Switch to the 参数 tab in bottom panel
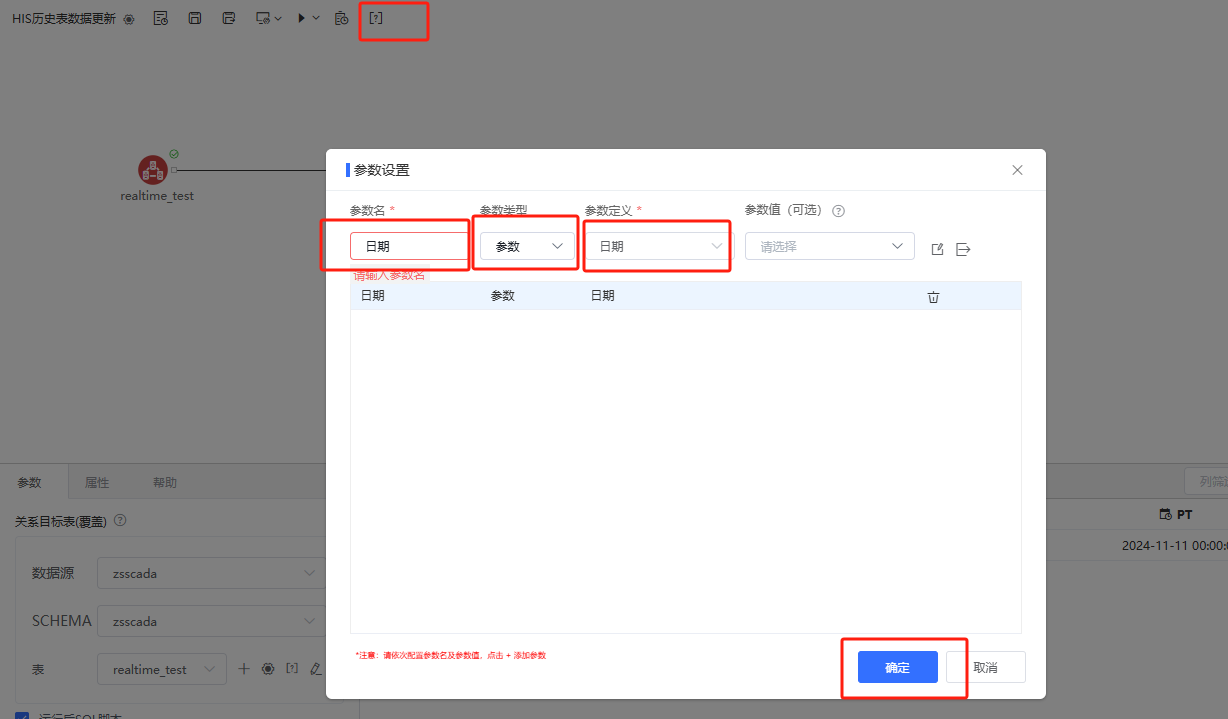The image size is (1228, 719). [x=30, y=482]
